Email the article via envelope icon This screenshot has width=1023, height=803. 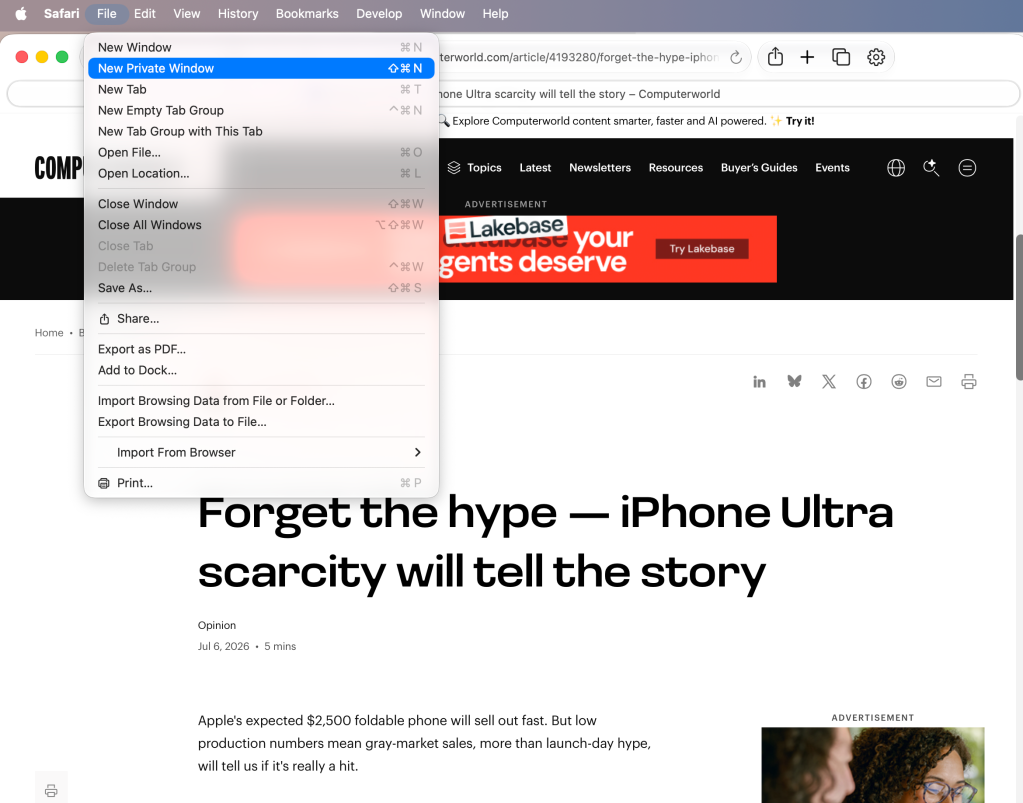(934, 382)
